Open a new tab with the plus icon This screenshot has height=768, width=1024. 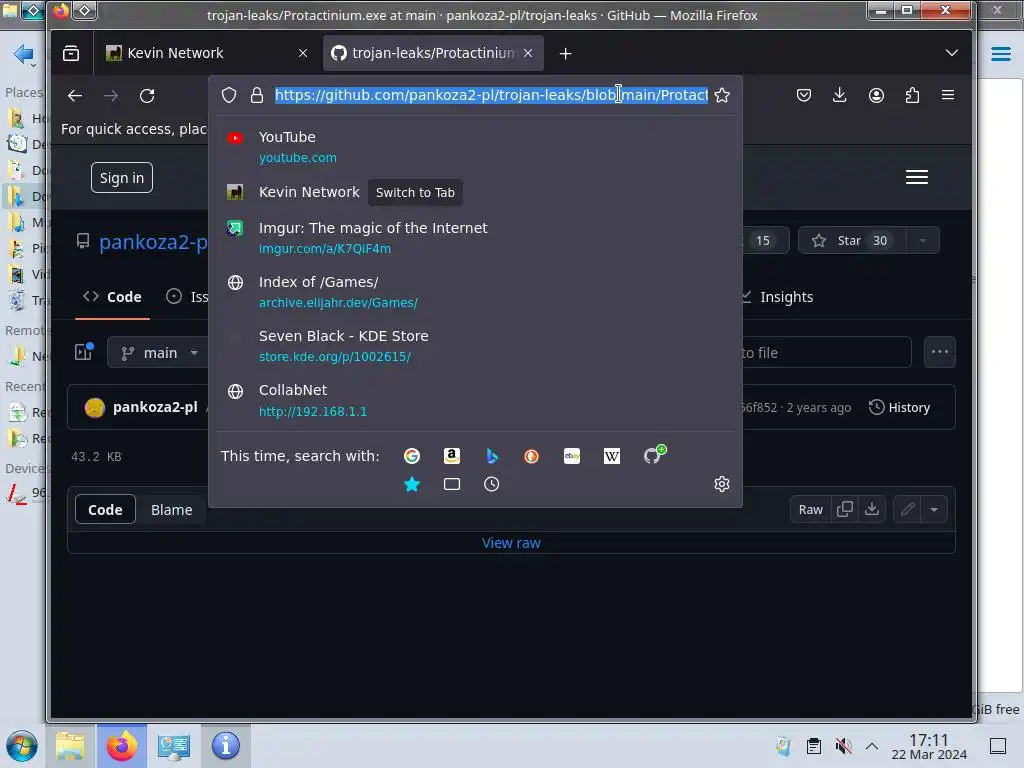coord(566,54)
